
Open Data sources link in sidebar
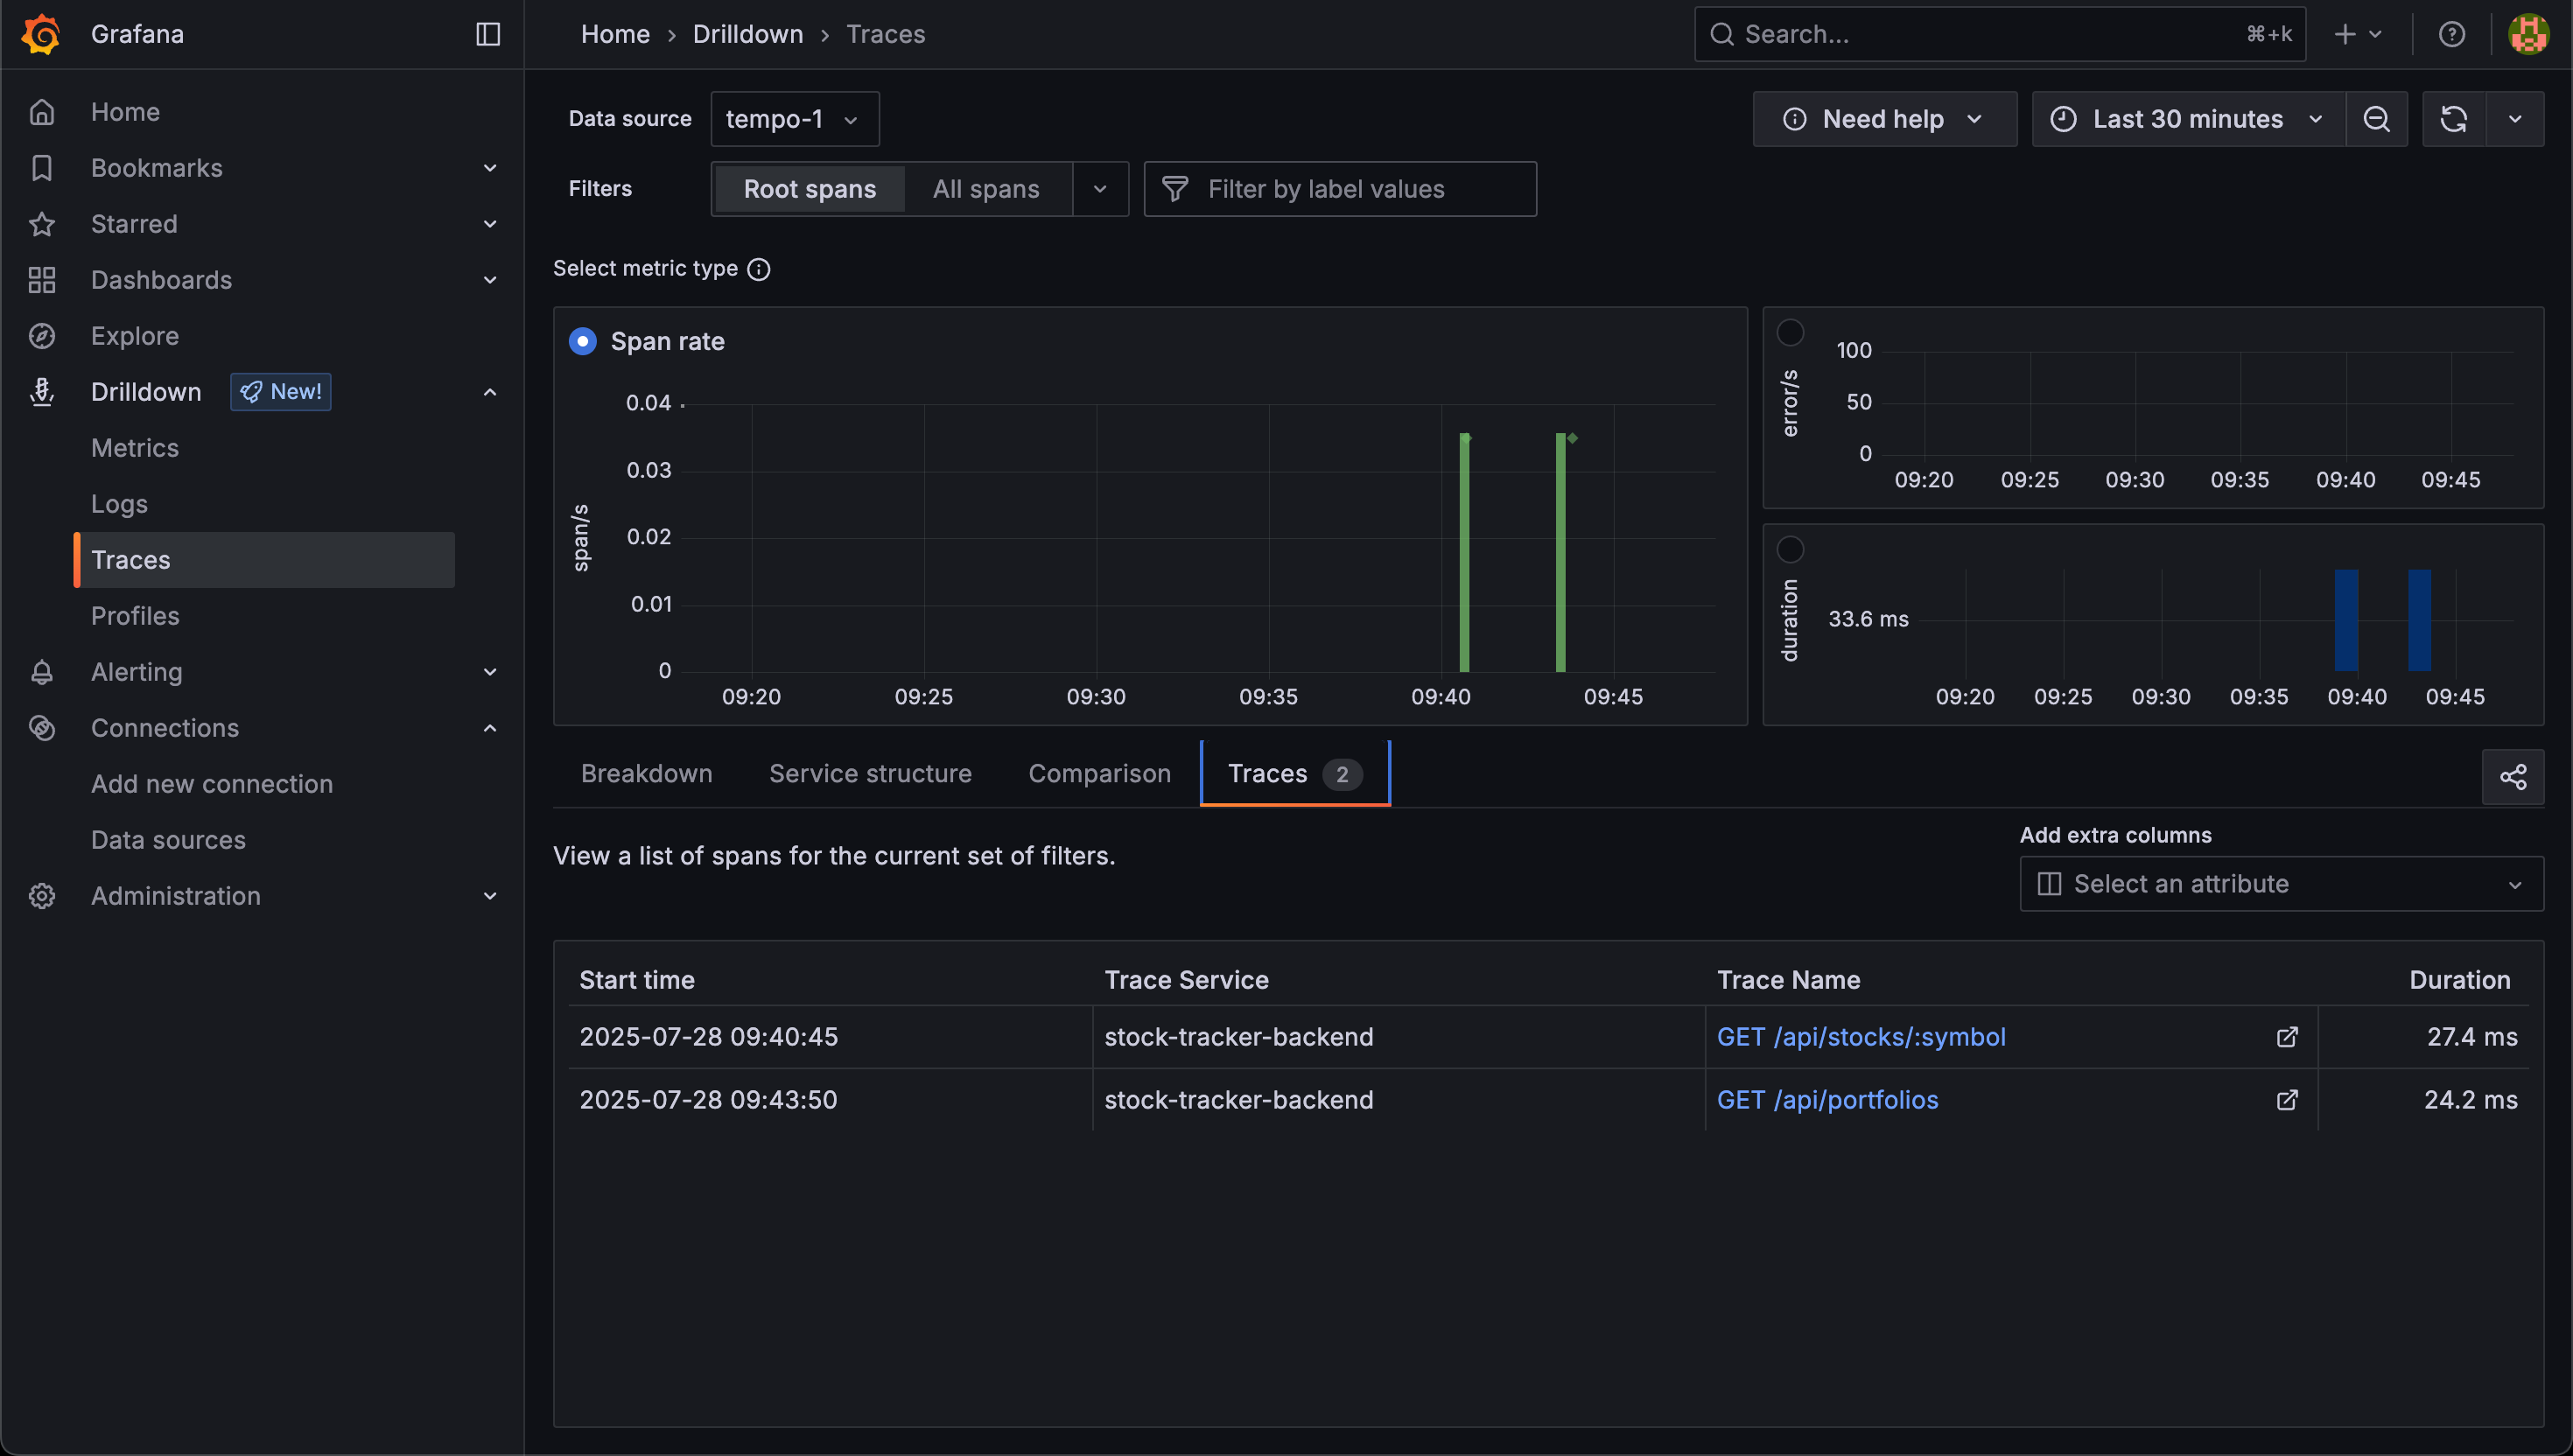168,840
